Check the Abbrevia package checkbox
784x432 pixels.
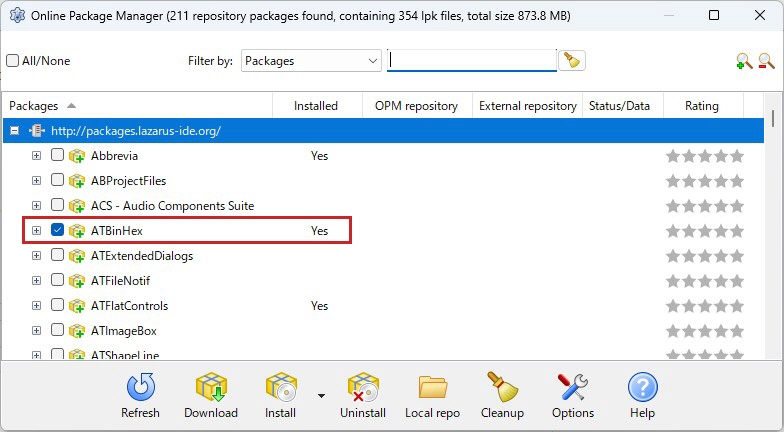(x=58, y=155)
